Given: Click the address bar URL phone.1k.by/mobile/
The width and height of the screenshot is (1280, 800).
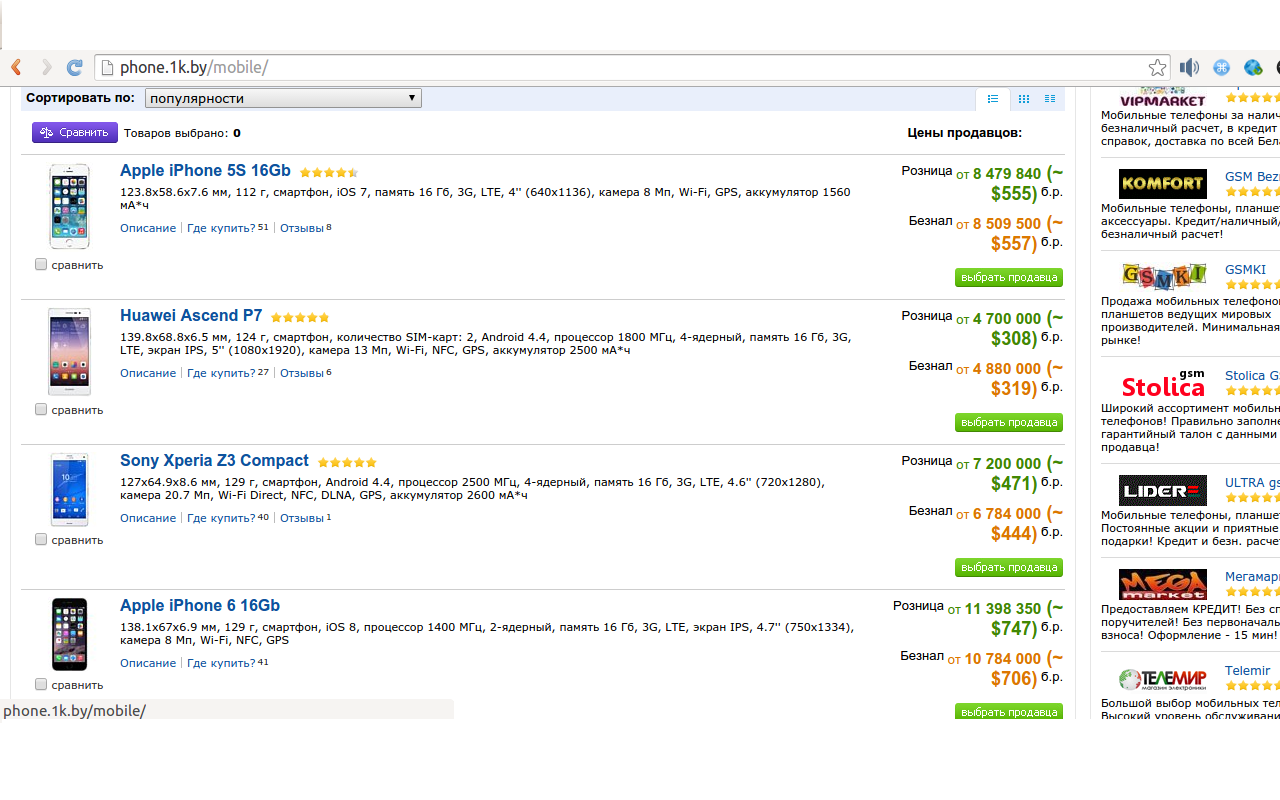Looking at the screenshot, I should tap(194, 68).
